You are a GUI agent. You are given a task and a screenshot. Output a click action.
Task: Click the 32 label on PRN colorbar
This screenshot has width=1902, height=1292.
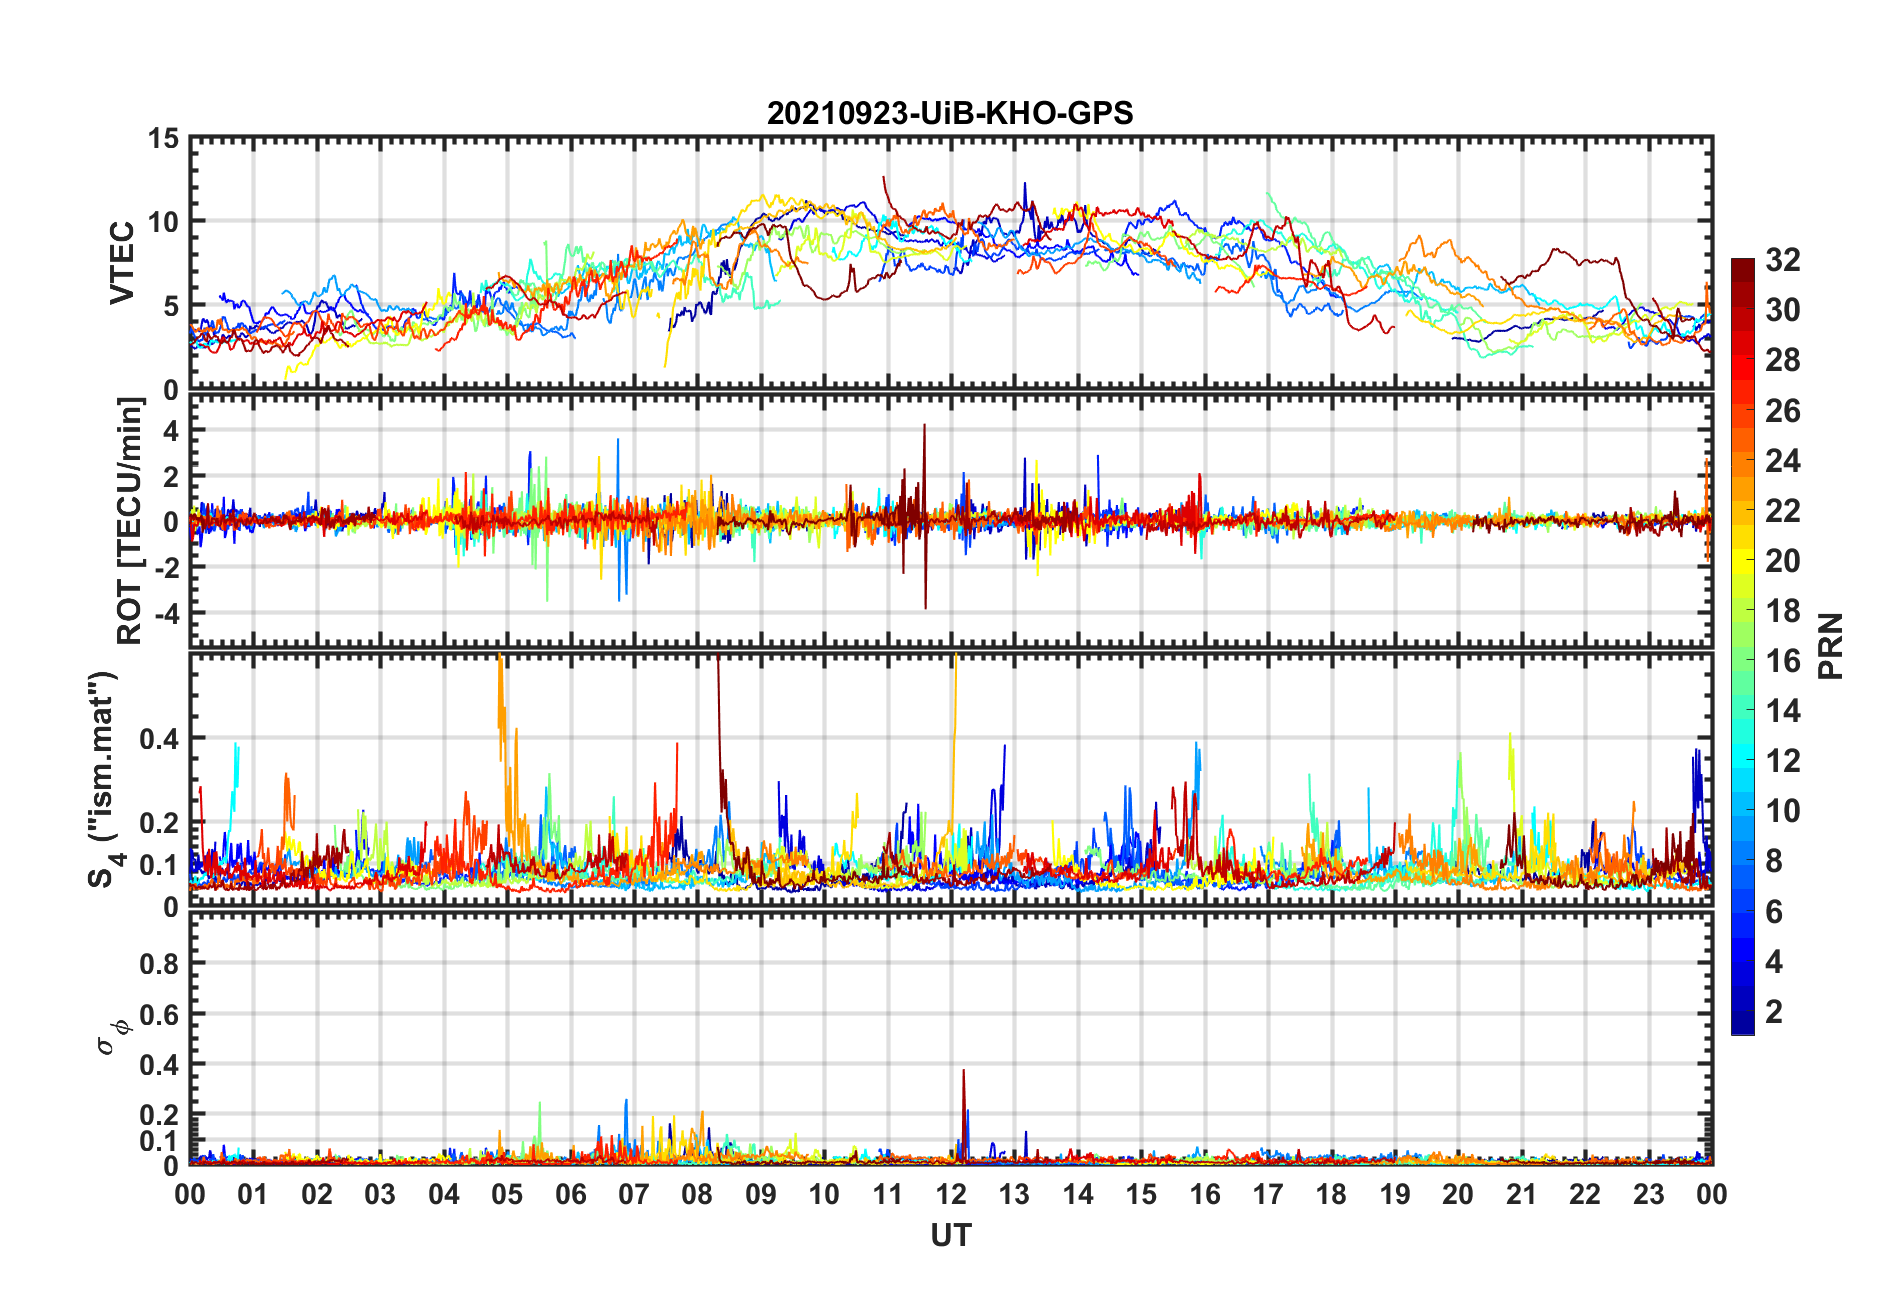click(x=1783, y=260)
